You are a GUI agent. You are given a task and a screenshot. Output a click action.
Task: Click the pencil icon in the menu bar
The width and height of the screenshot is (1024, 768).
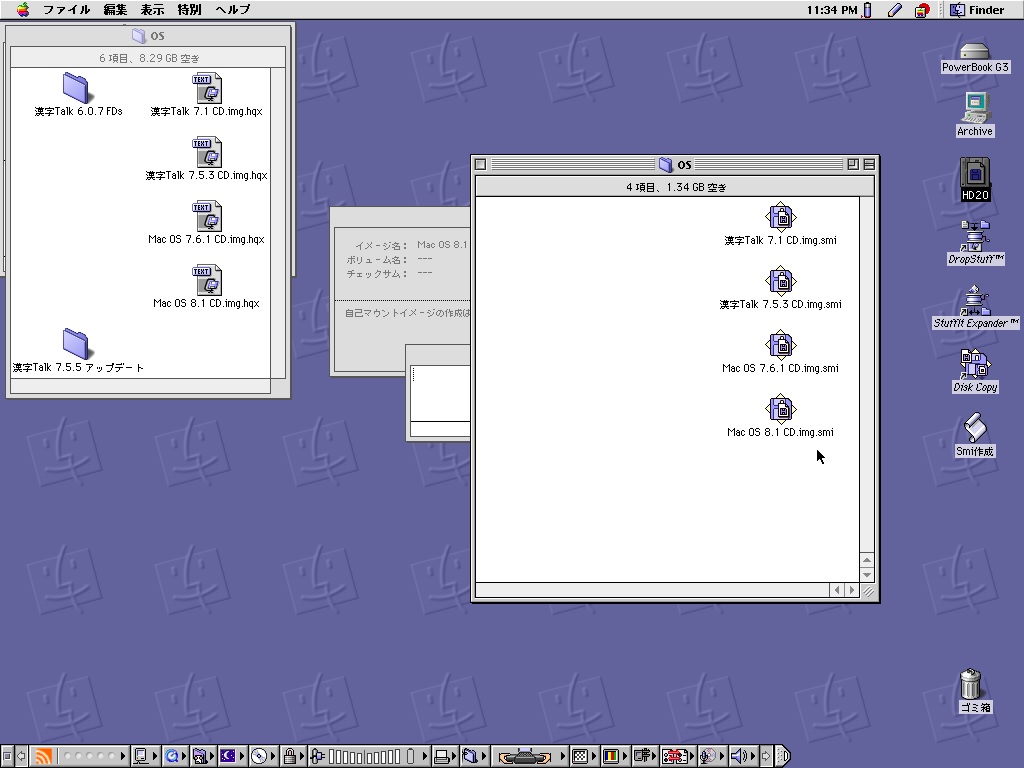click(895, 10)
